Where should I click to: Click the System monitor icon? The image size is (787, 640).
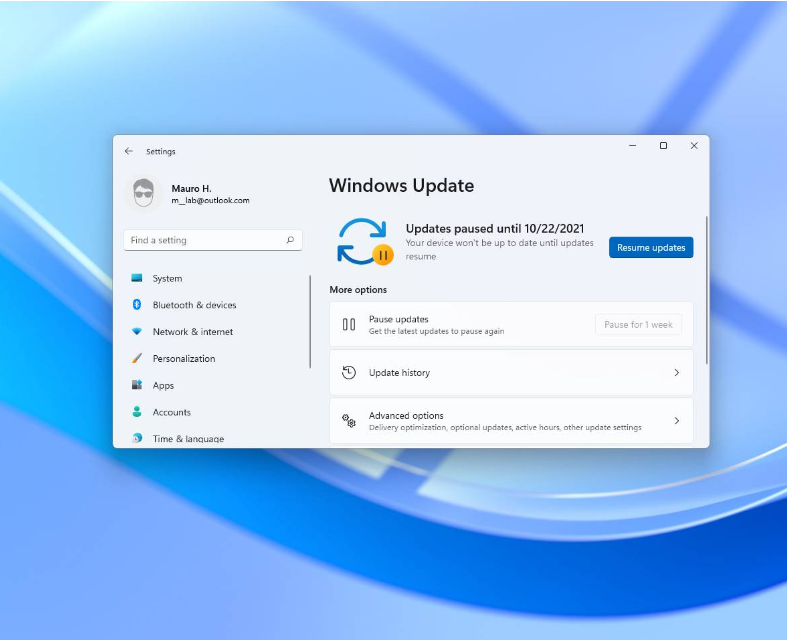pos(137,278)
